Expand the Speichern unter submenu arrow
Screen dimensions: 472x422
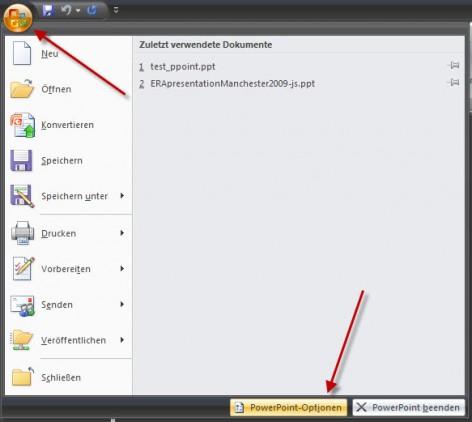pos(122,196)
